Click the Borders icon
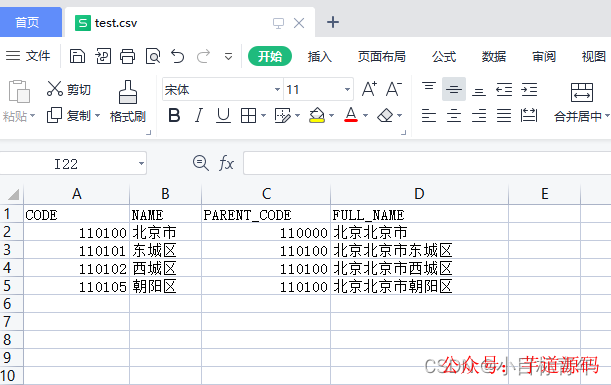611x385 pixels. [x=248, y=116]
